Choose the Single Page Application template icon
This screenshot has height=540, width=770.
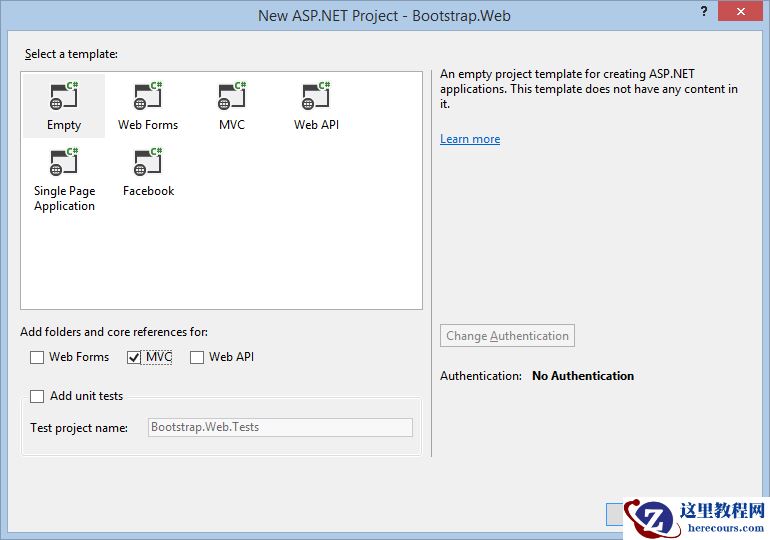(x=64, y=162)
